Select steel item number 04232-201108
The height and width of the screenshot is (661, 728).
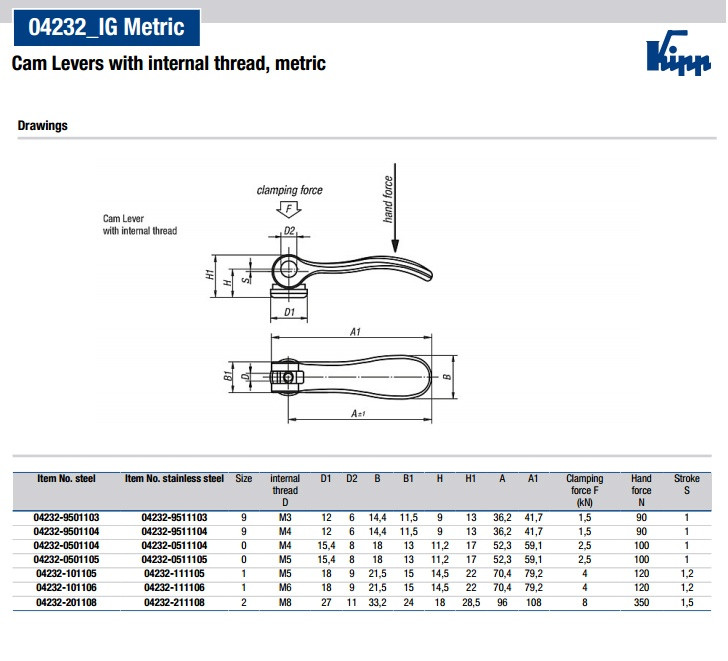click(66, 604)
